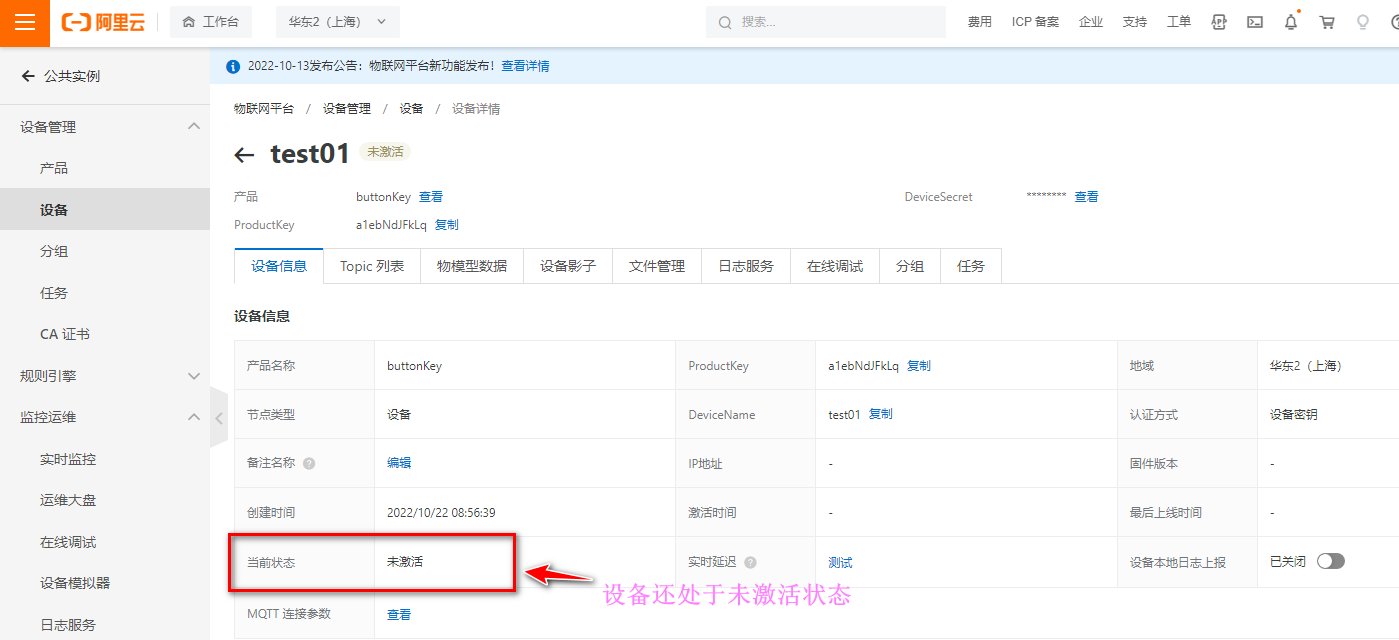1399x640 pixels.
Task: Switch to the 在线调试 tab
Action: (x=835, y=266)
